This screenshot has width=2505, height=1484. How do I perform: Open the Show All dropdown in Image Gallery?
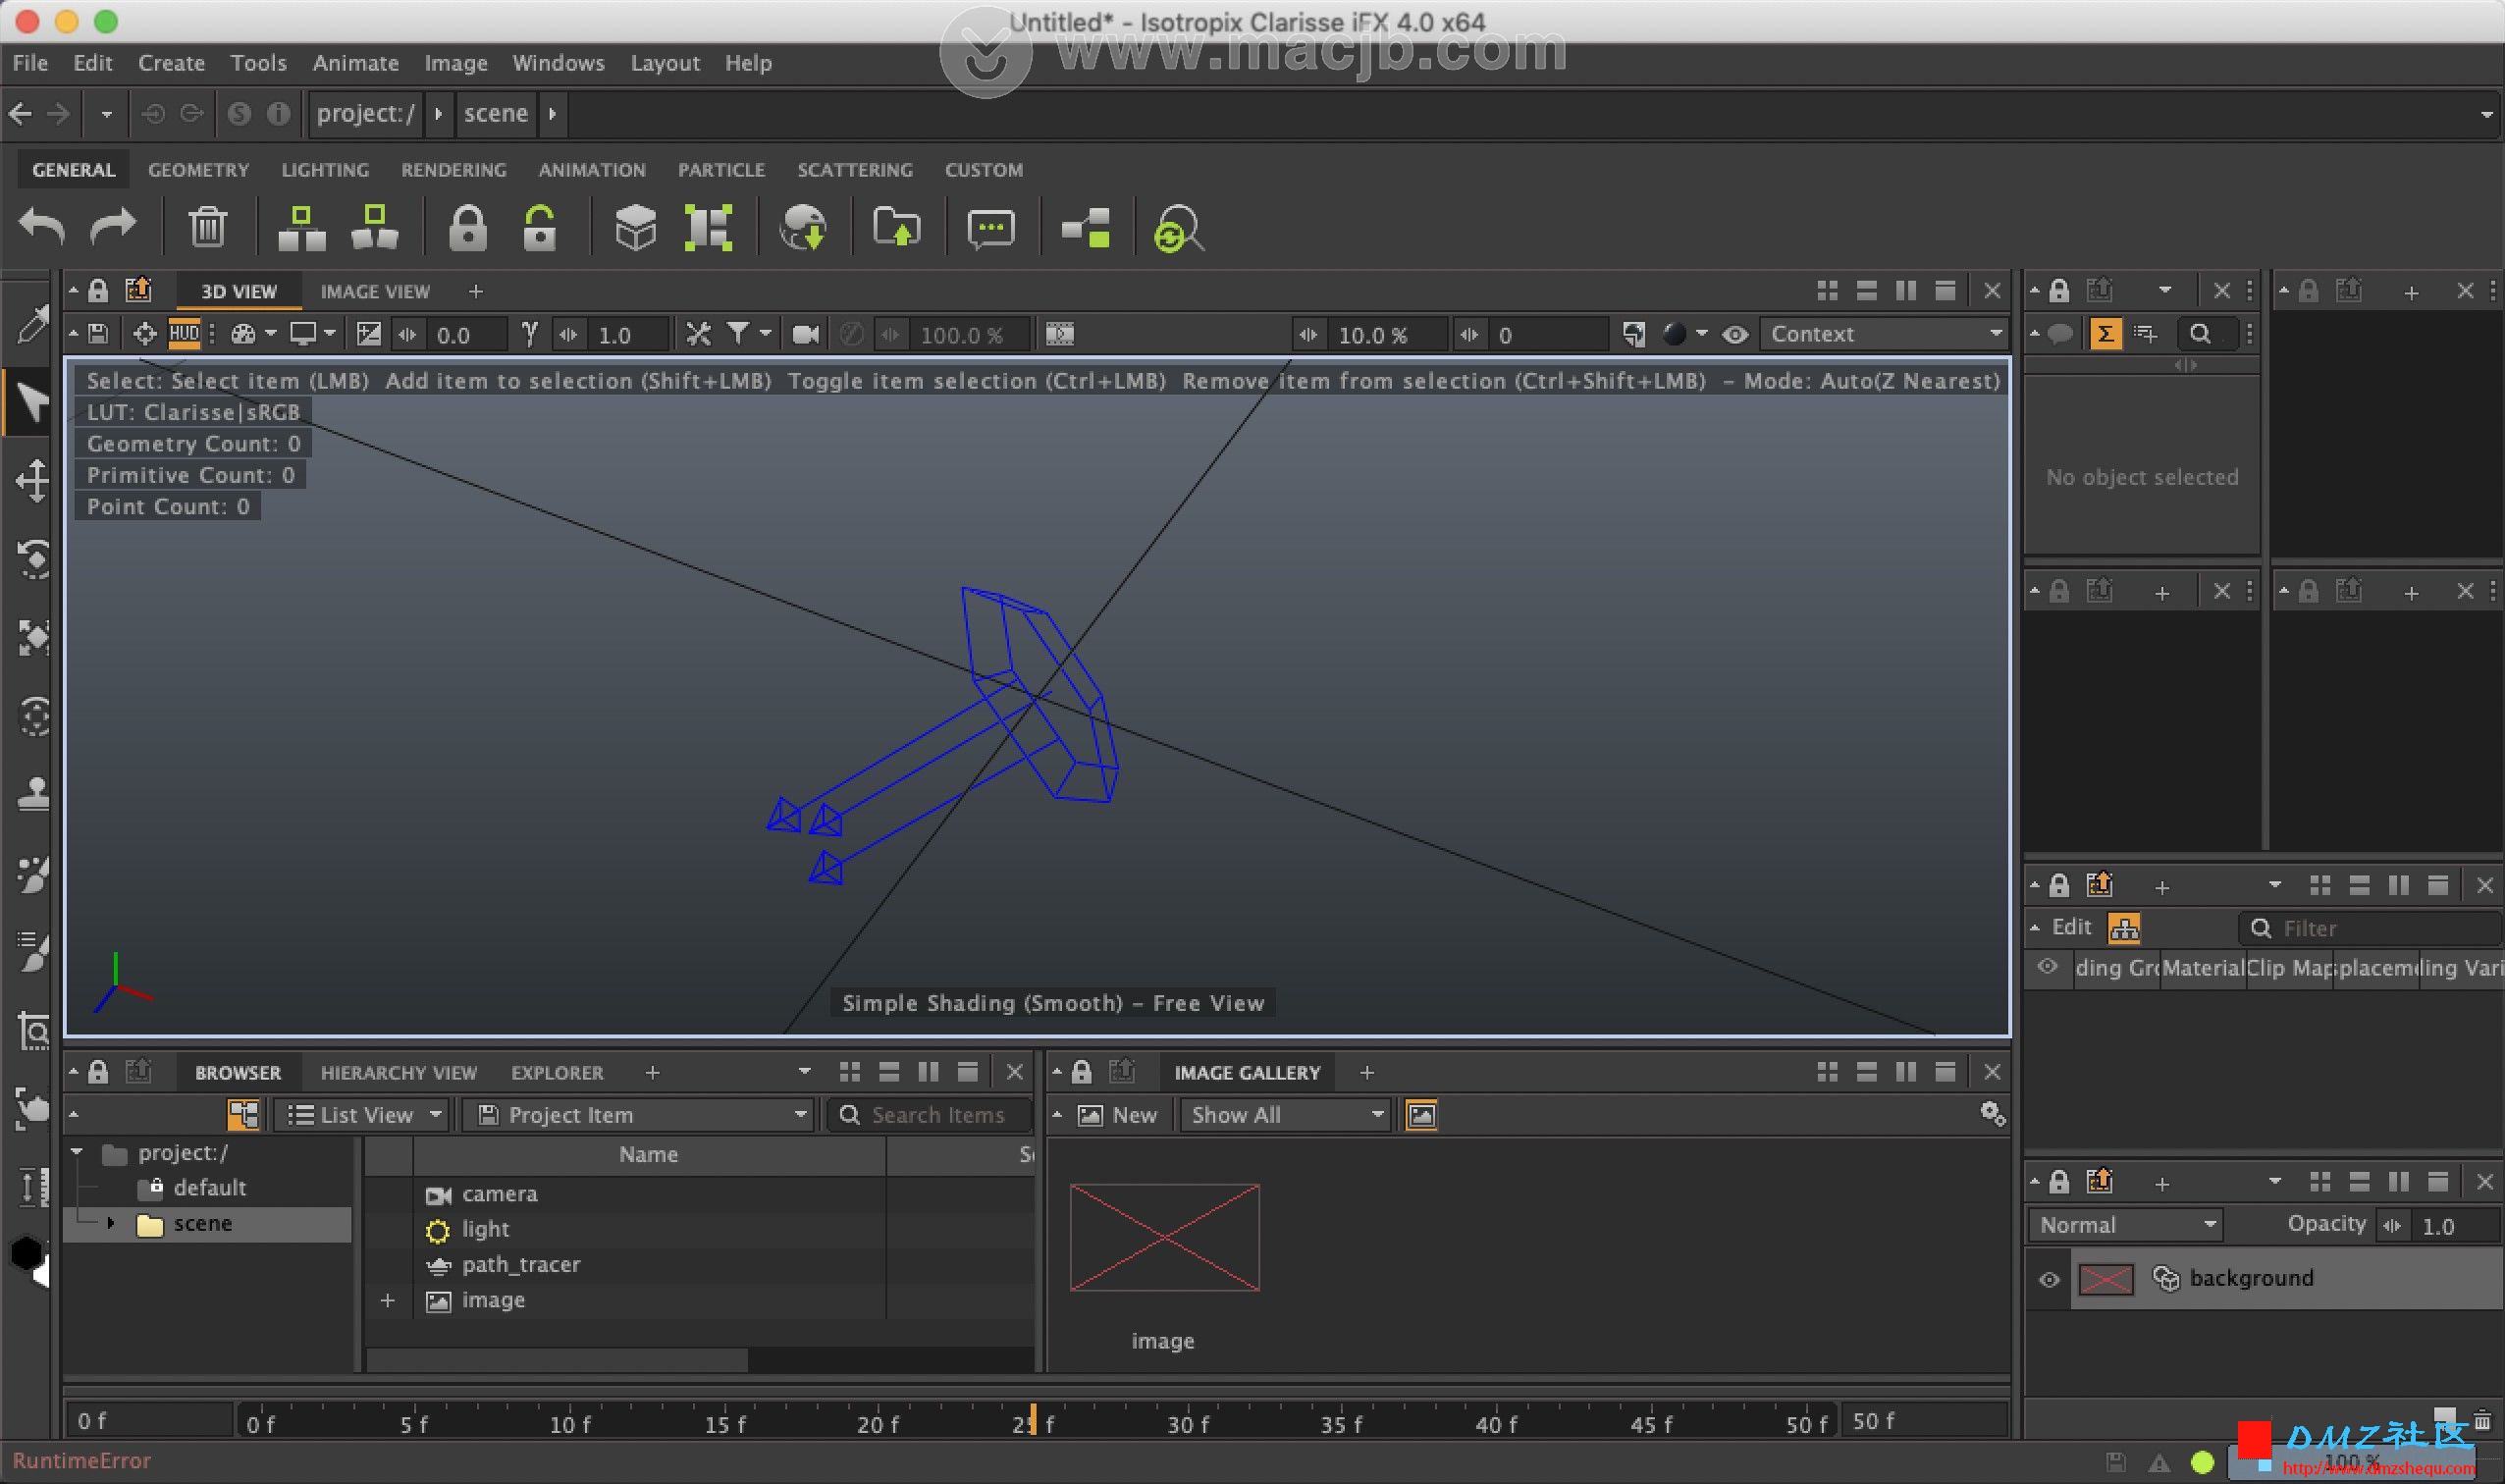tap(1285, 1115)
